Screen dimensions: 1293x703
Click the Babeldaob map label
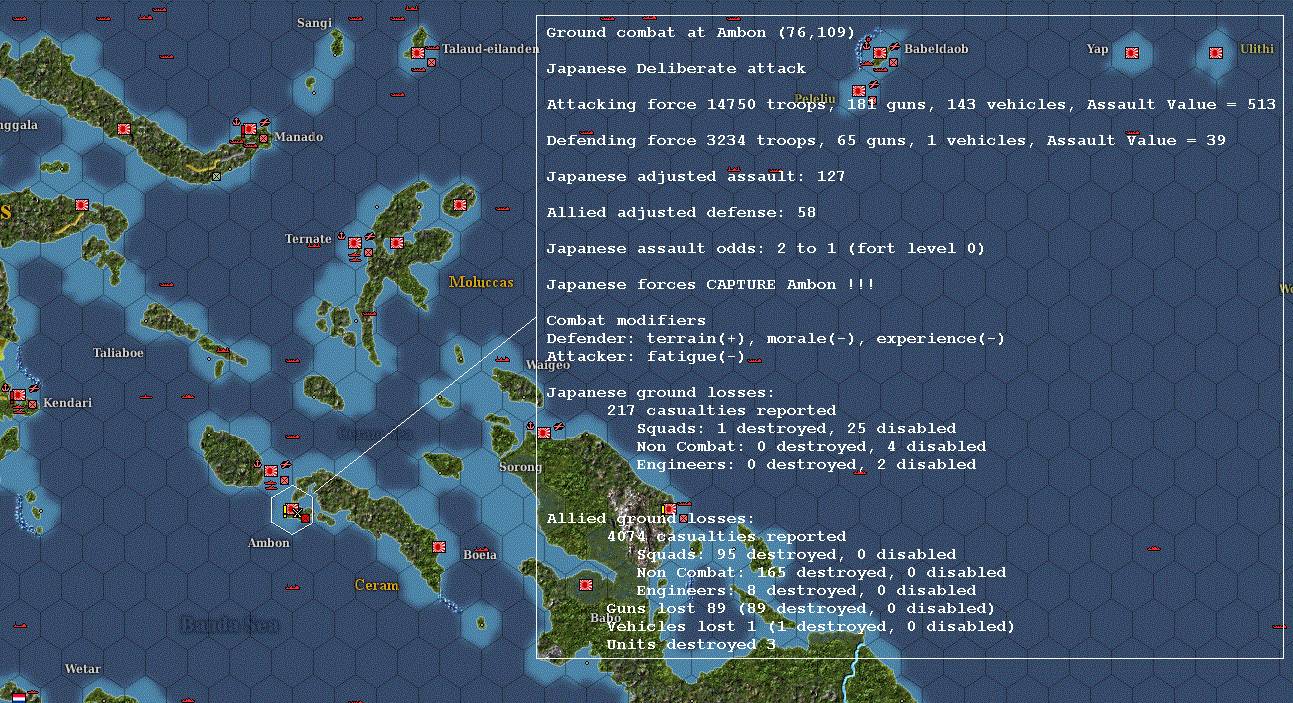click(x=936, y=49)
